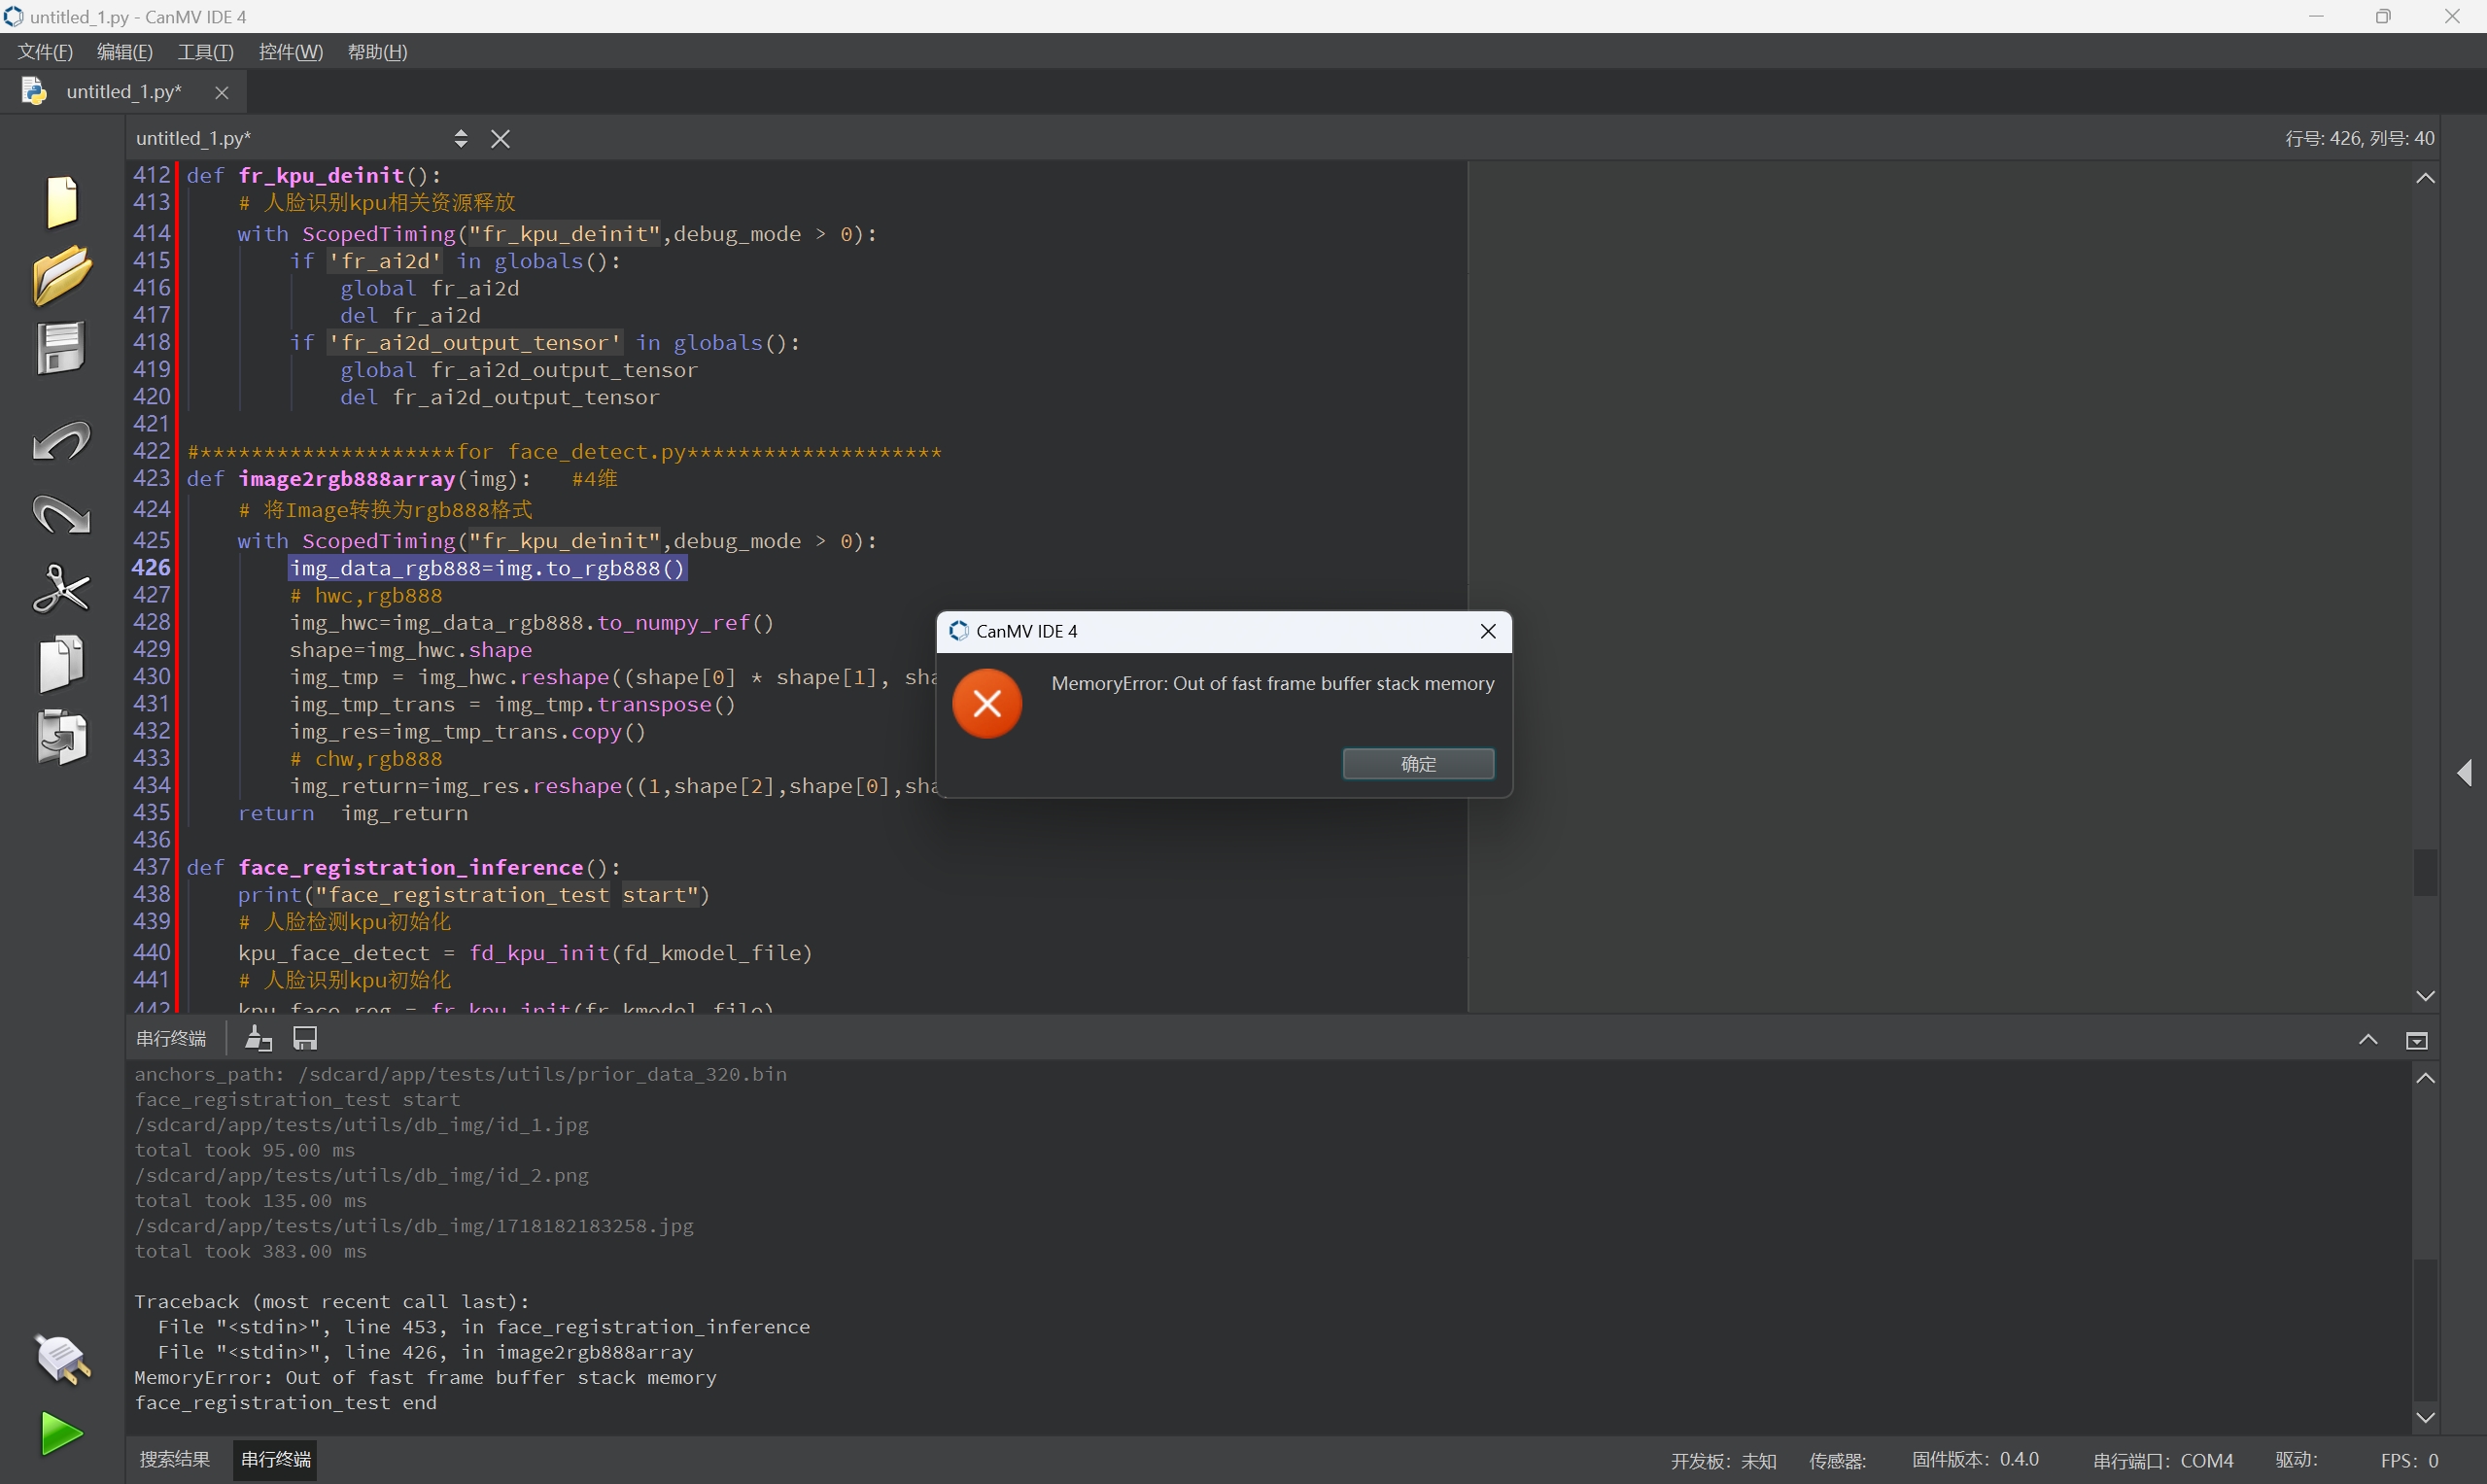Click the Undo arrow icon

click(62, 441)
